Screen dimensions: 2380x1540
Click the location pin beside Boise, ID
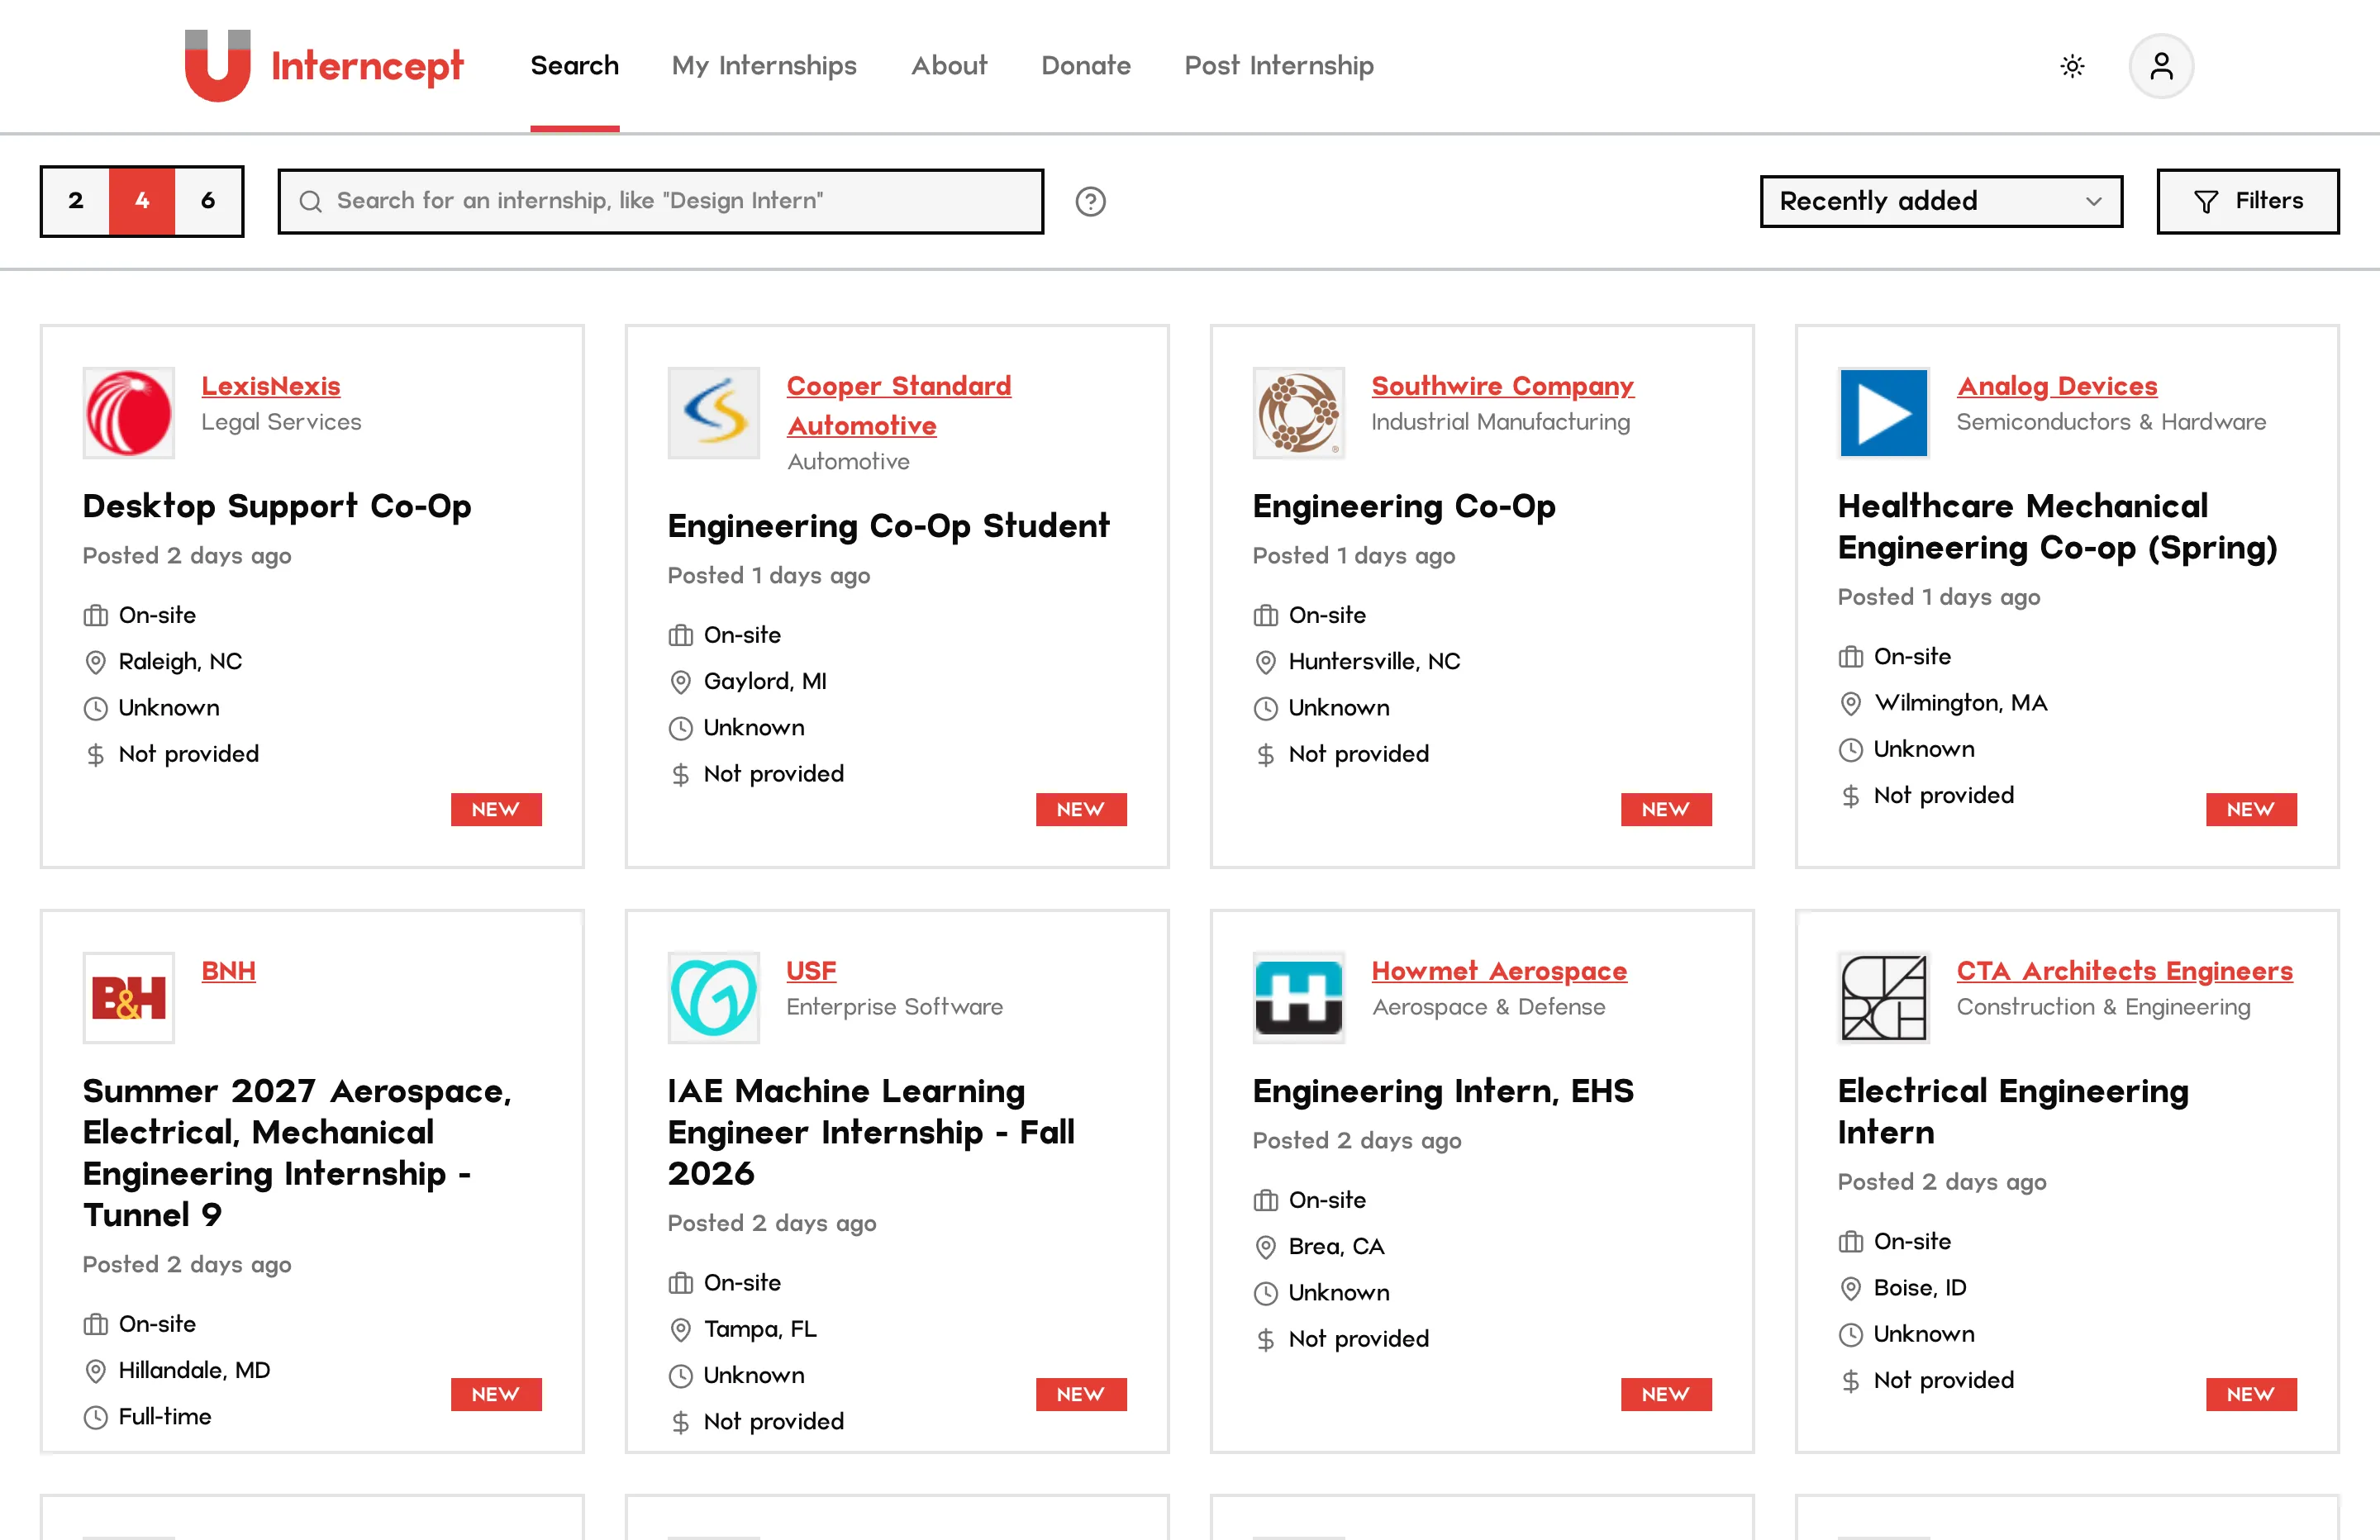tap(1850, 1288)
